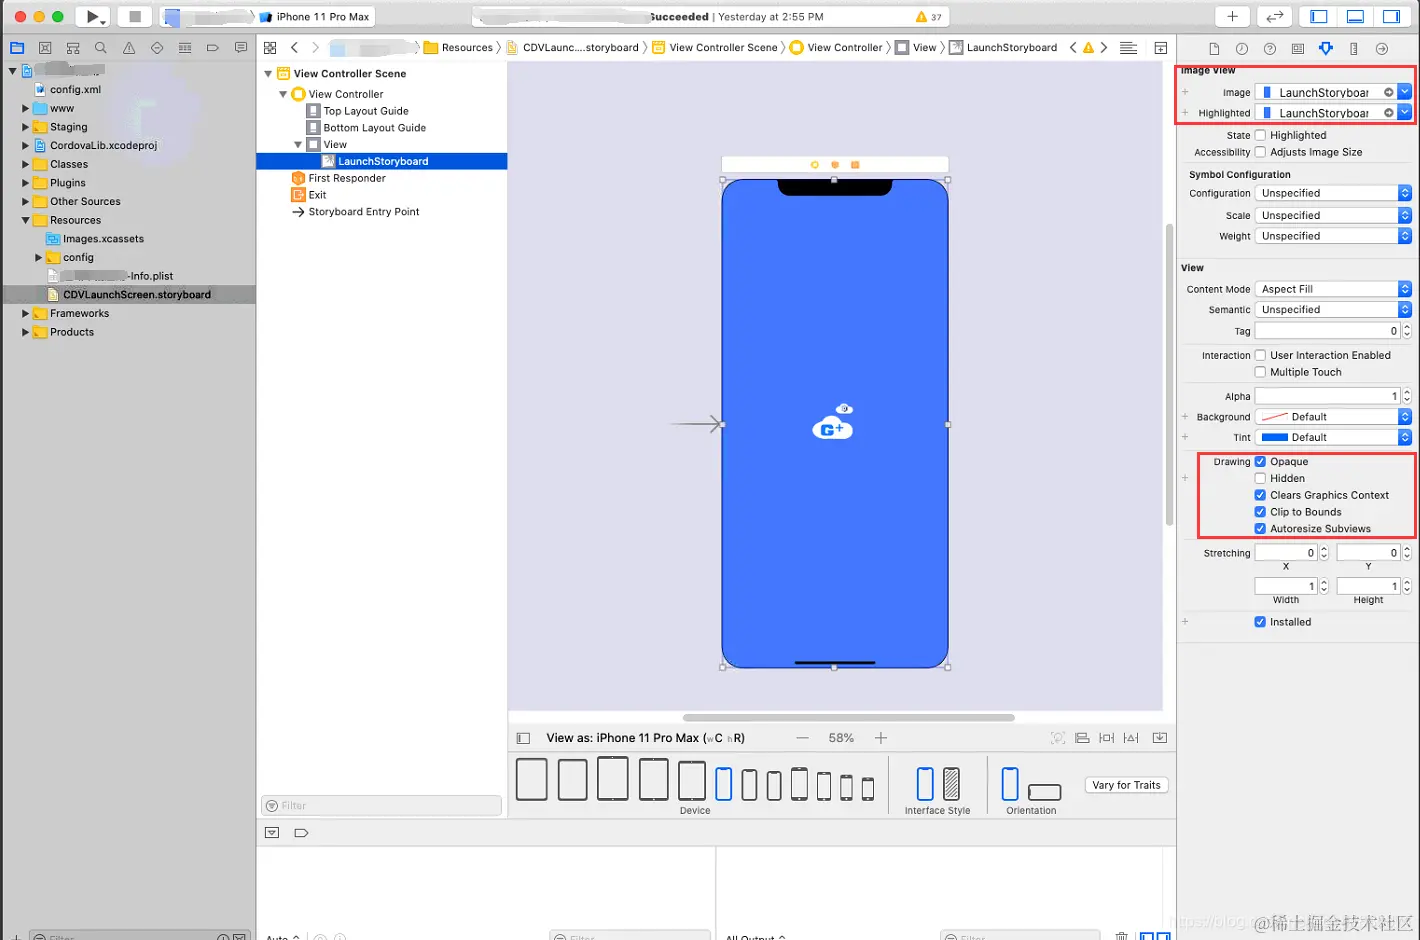
Task: Open the debug navigator
Action: coord(185,48)
